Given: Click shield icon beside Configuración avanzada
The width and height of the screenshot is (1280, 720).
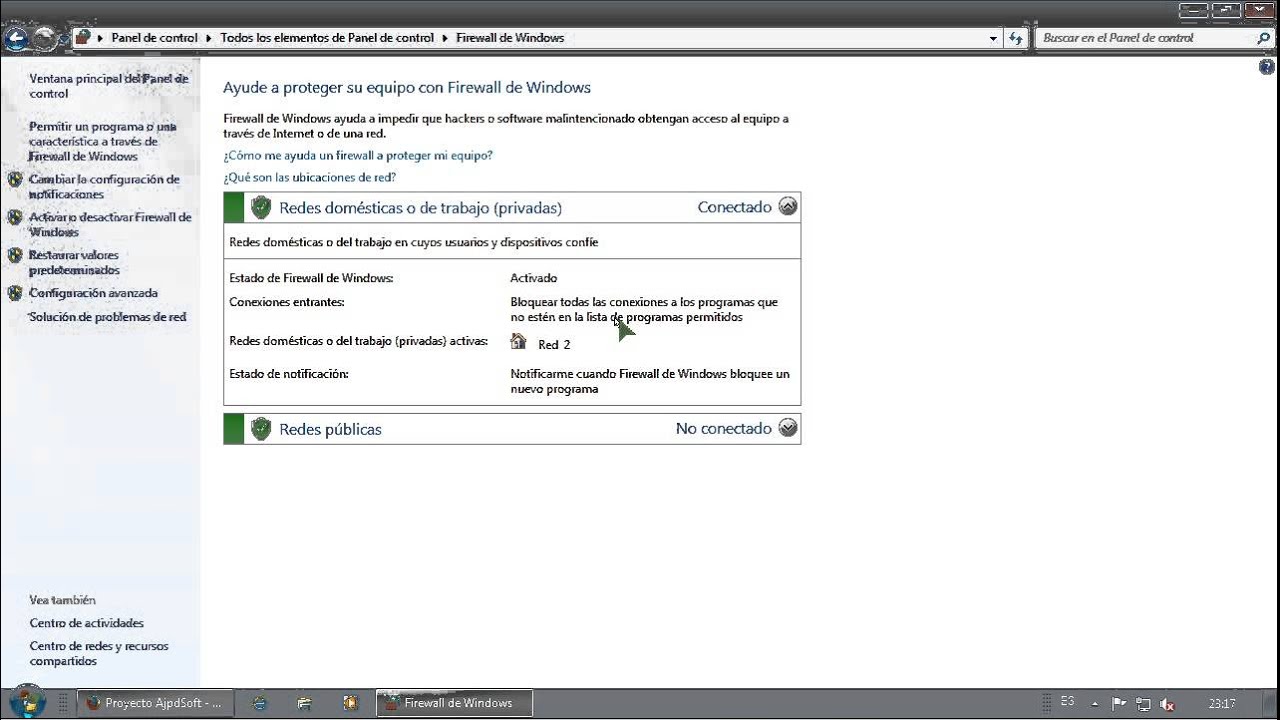Looking at the screenshot, I should [x=15, y=293].
